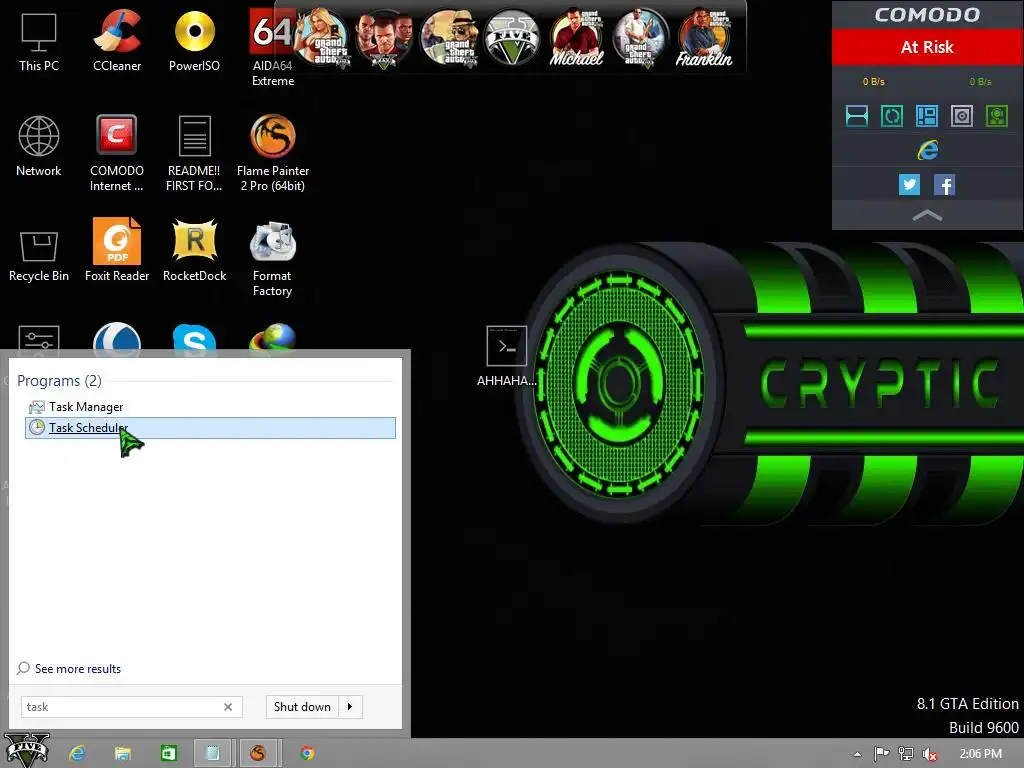Show hidden tray icons arrow
This screenshot has height=768, width=1024.
pos(857,754)
